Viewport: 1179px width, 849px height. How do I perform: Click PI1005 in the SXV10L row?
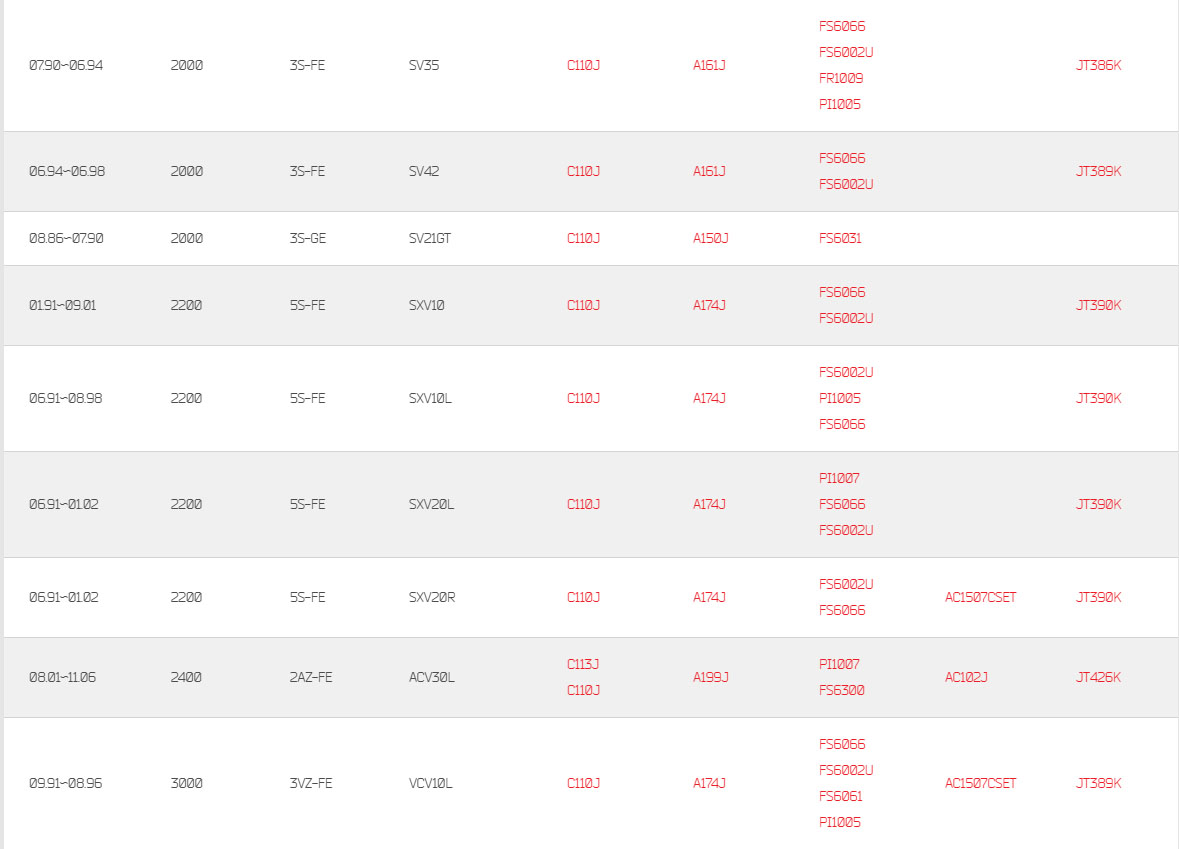[x=839, y=399]
